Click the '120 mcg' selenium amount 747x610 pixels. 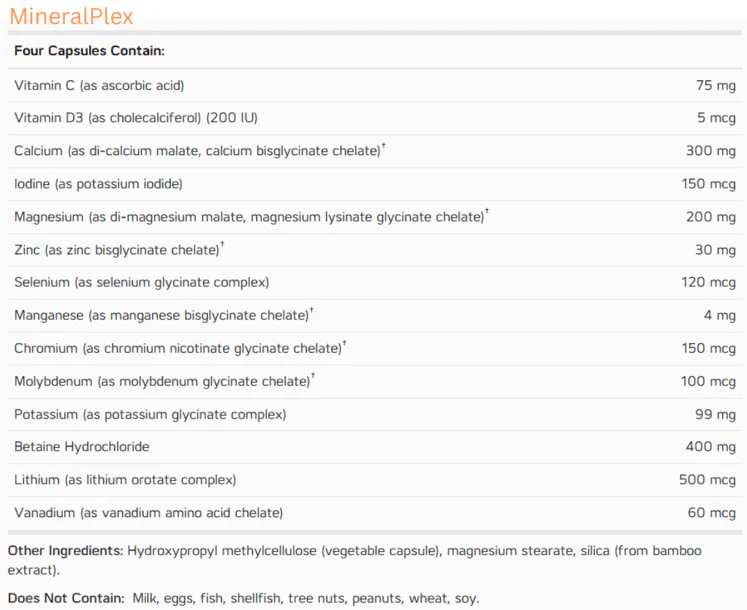point(708,282)
